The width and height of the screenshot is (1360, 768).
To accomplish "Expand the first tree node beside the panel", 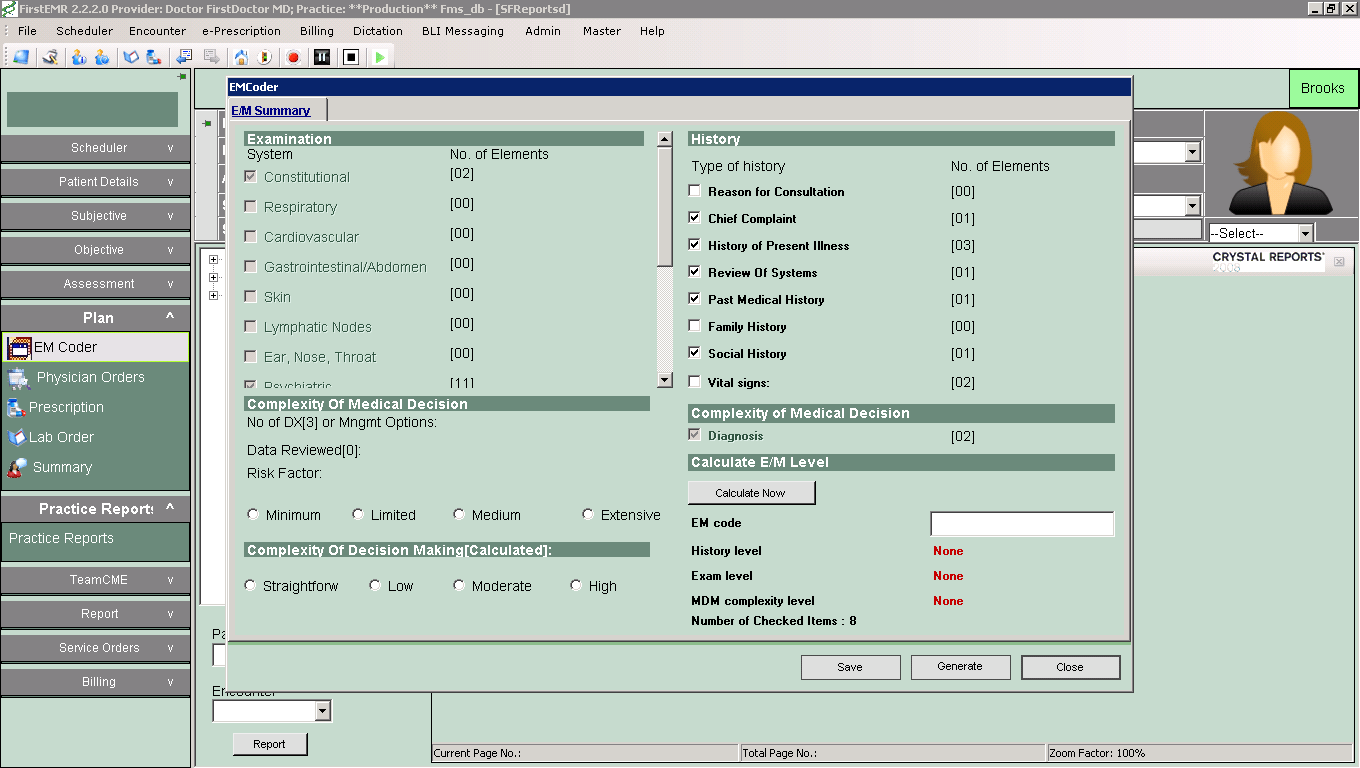I will (212, 258).
